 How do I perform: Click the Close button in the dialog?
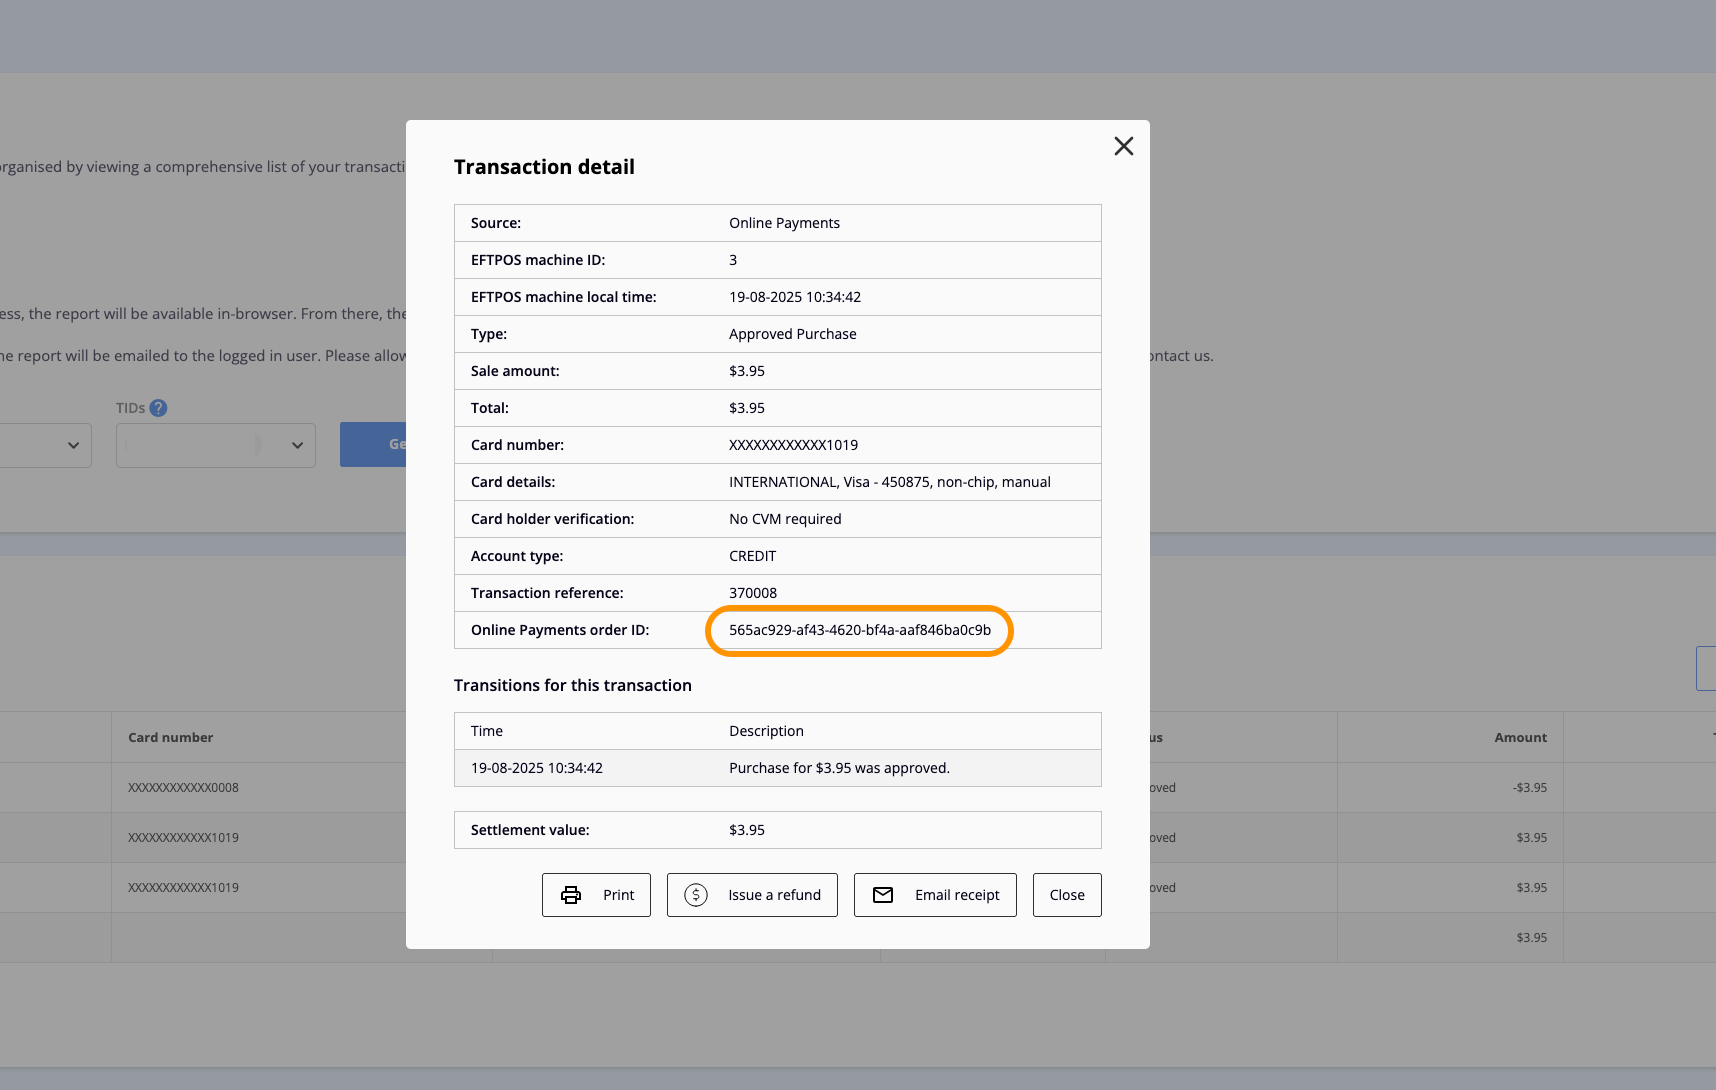1066,895
